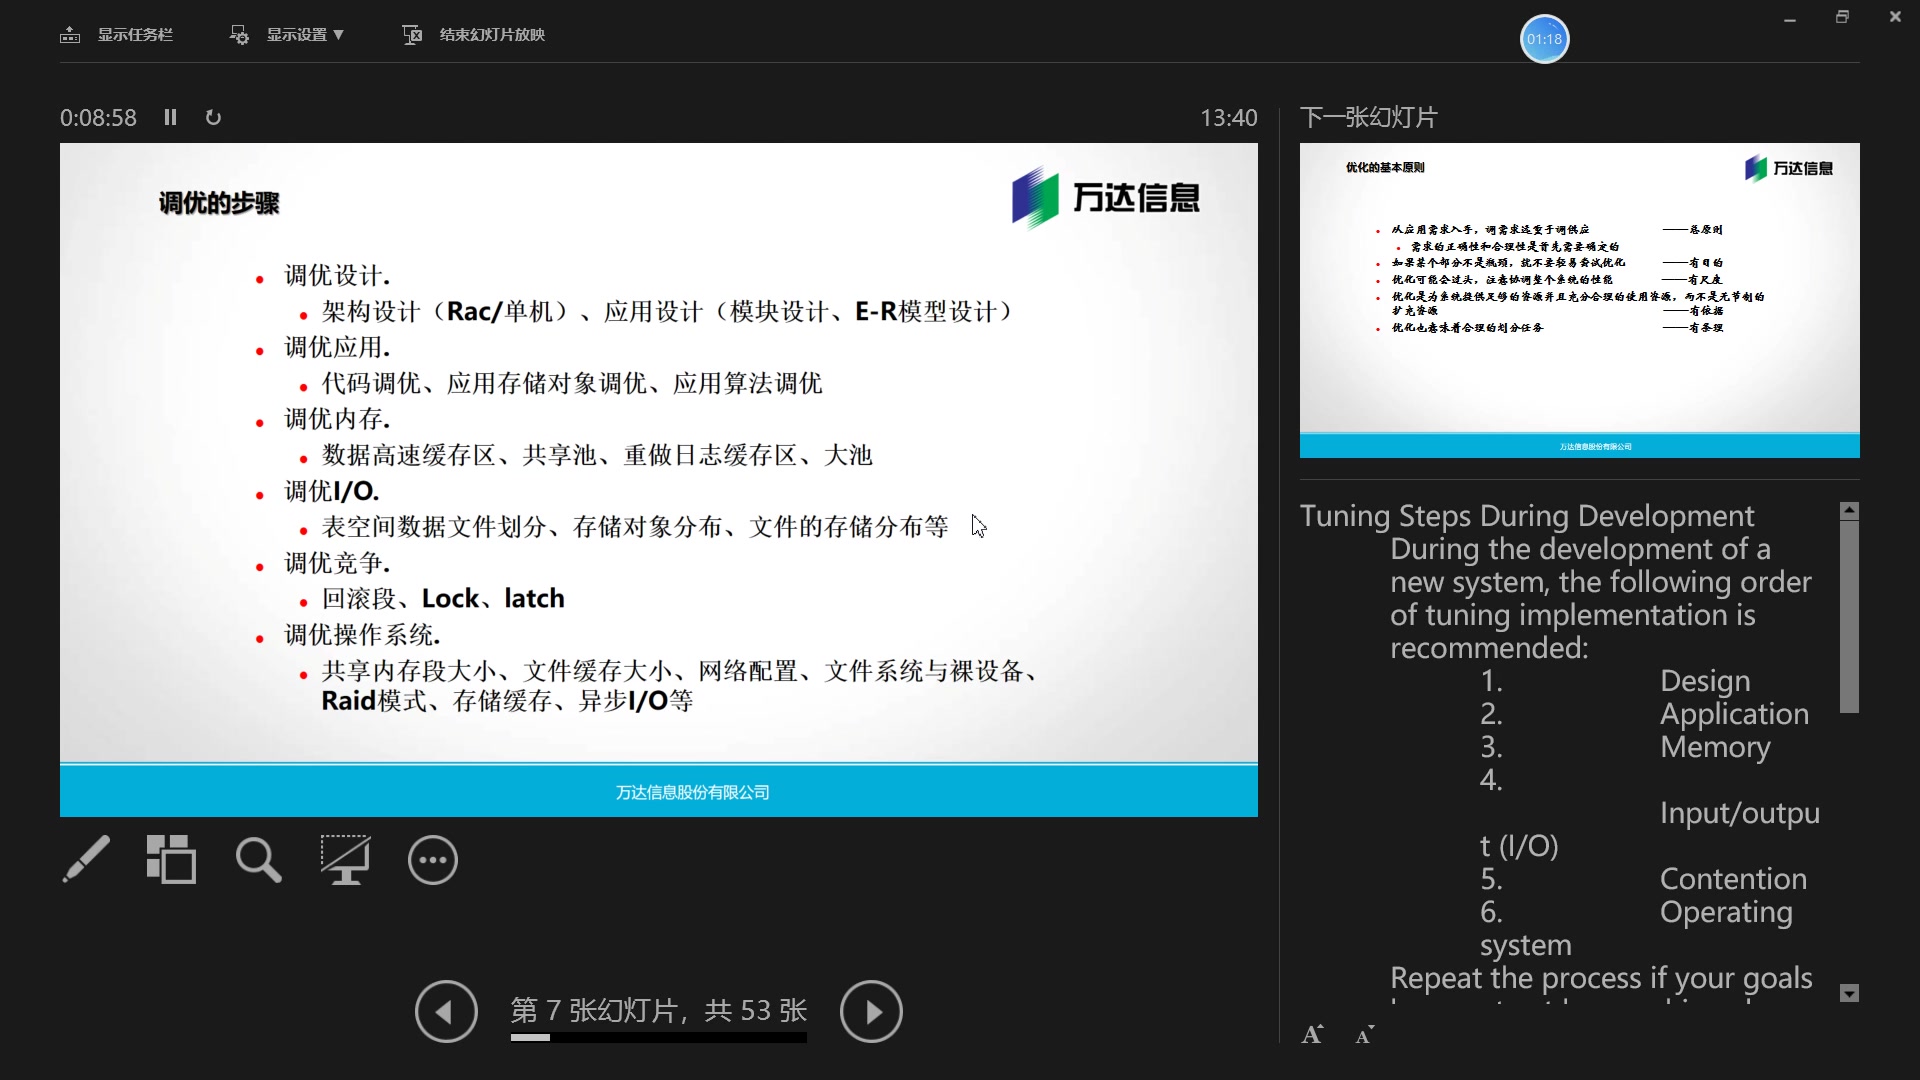Click the slide progress bar
1920x1080 pixels.
(x=658, y=1038)
